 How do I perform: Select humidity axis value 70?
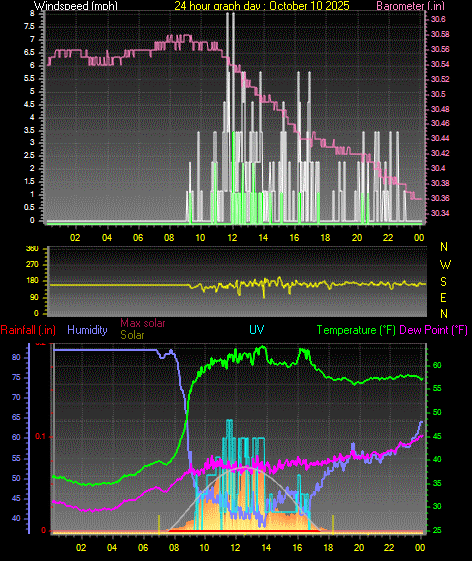tap(16, 397)
